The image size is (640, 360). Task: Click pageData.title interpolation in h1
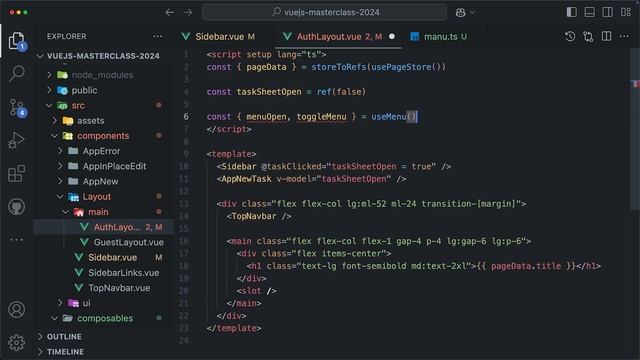[x=526, y=266]
